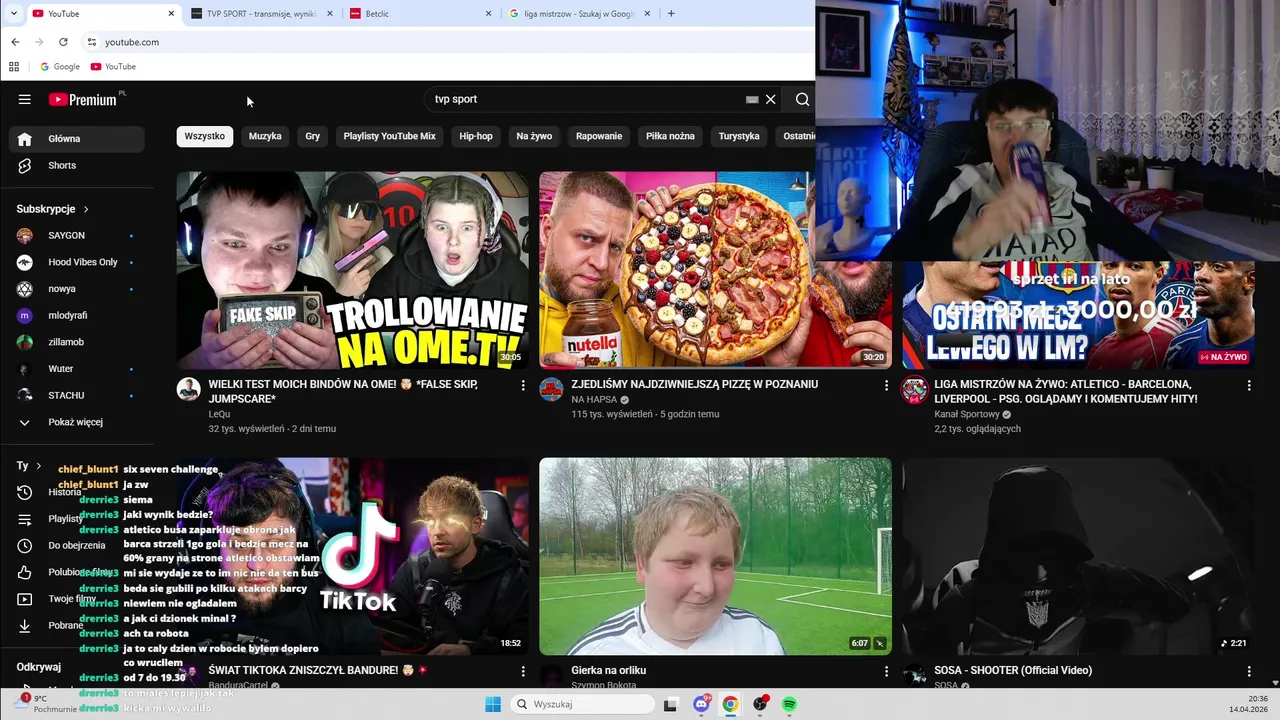Screen dimensions: 1280x720
Task: Open the on-screen keyboard icon in search
Action: pos(752,99)
